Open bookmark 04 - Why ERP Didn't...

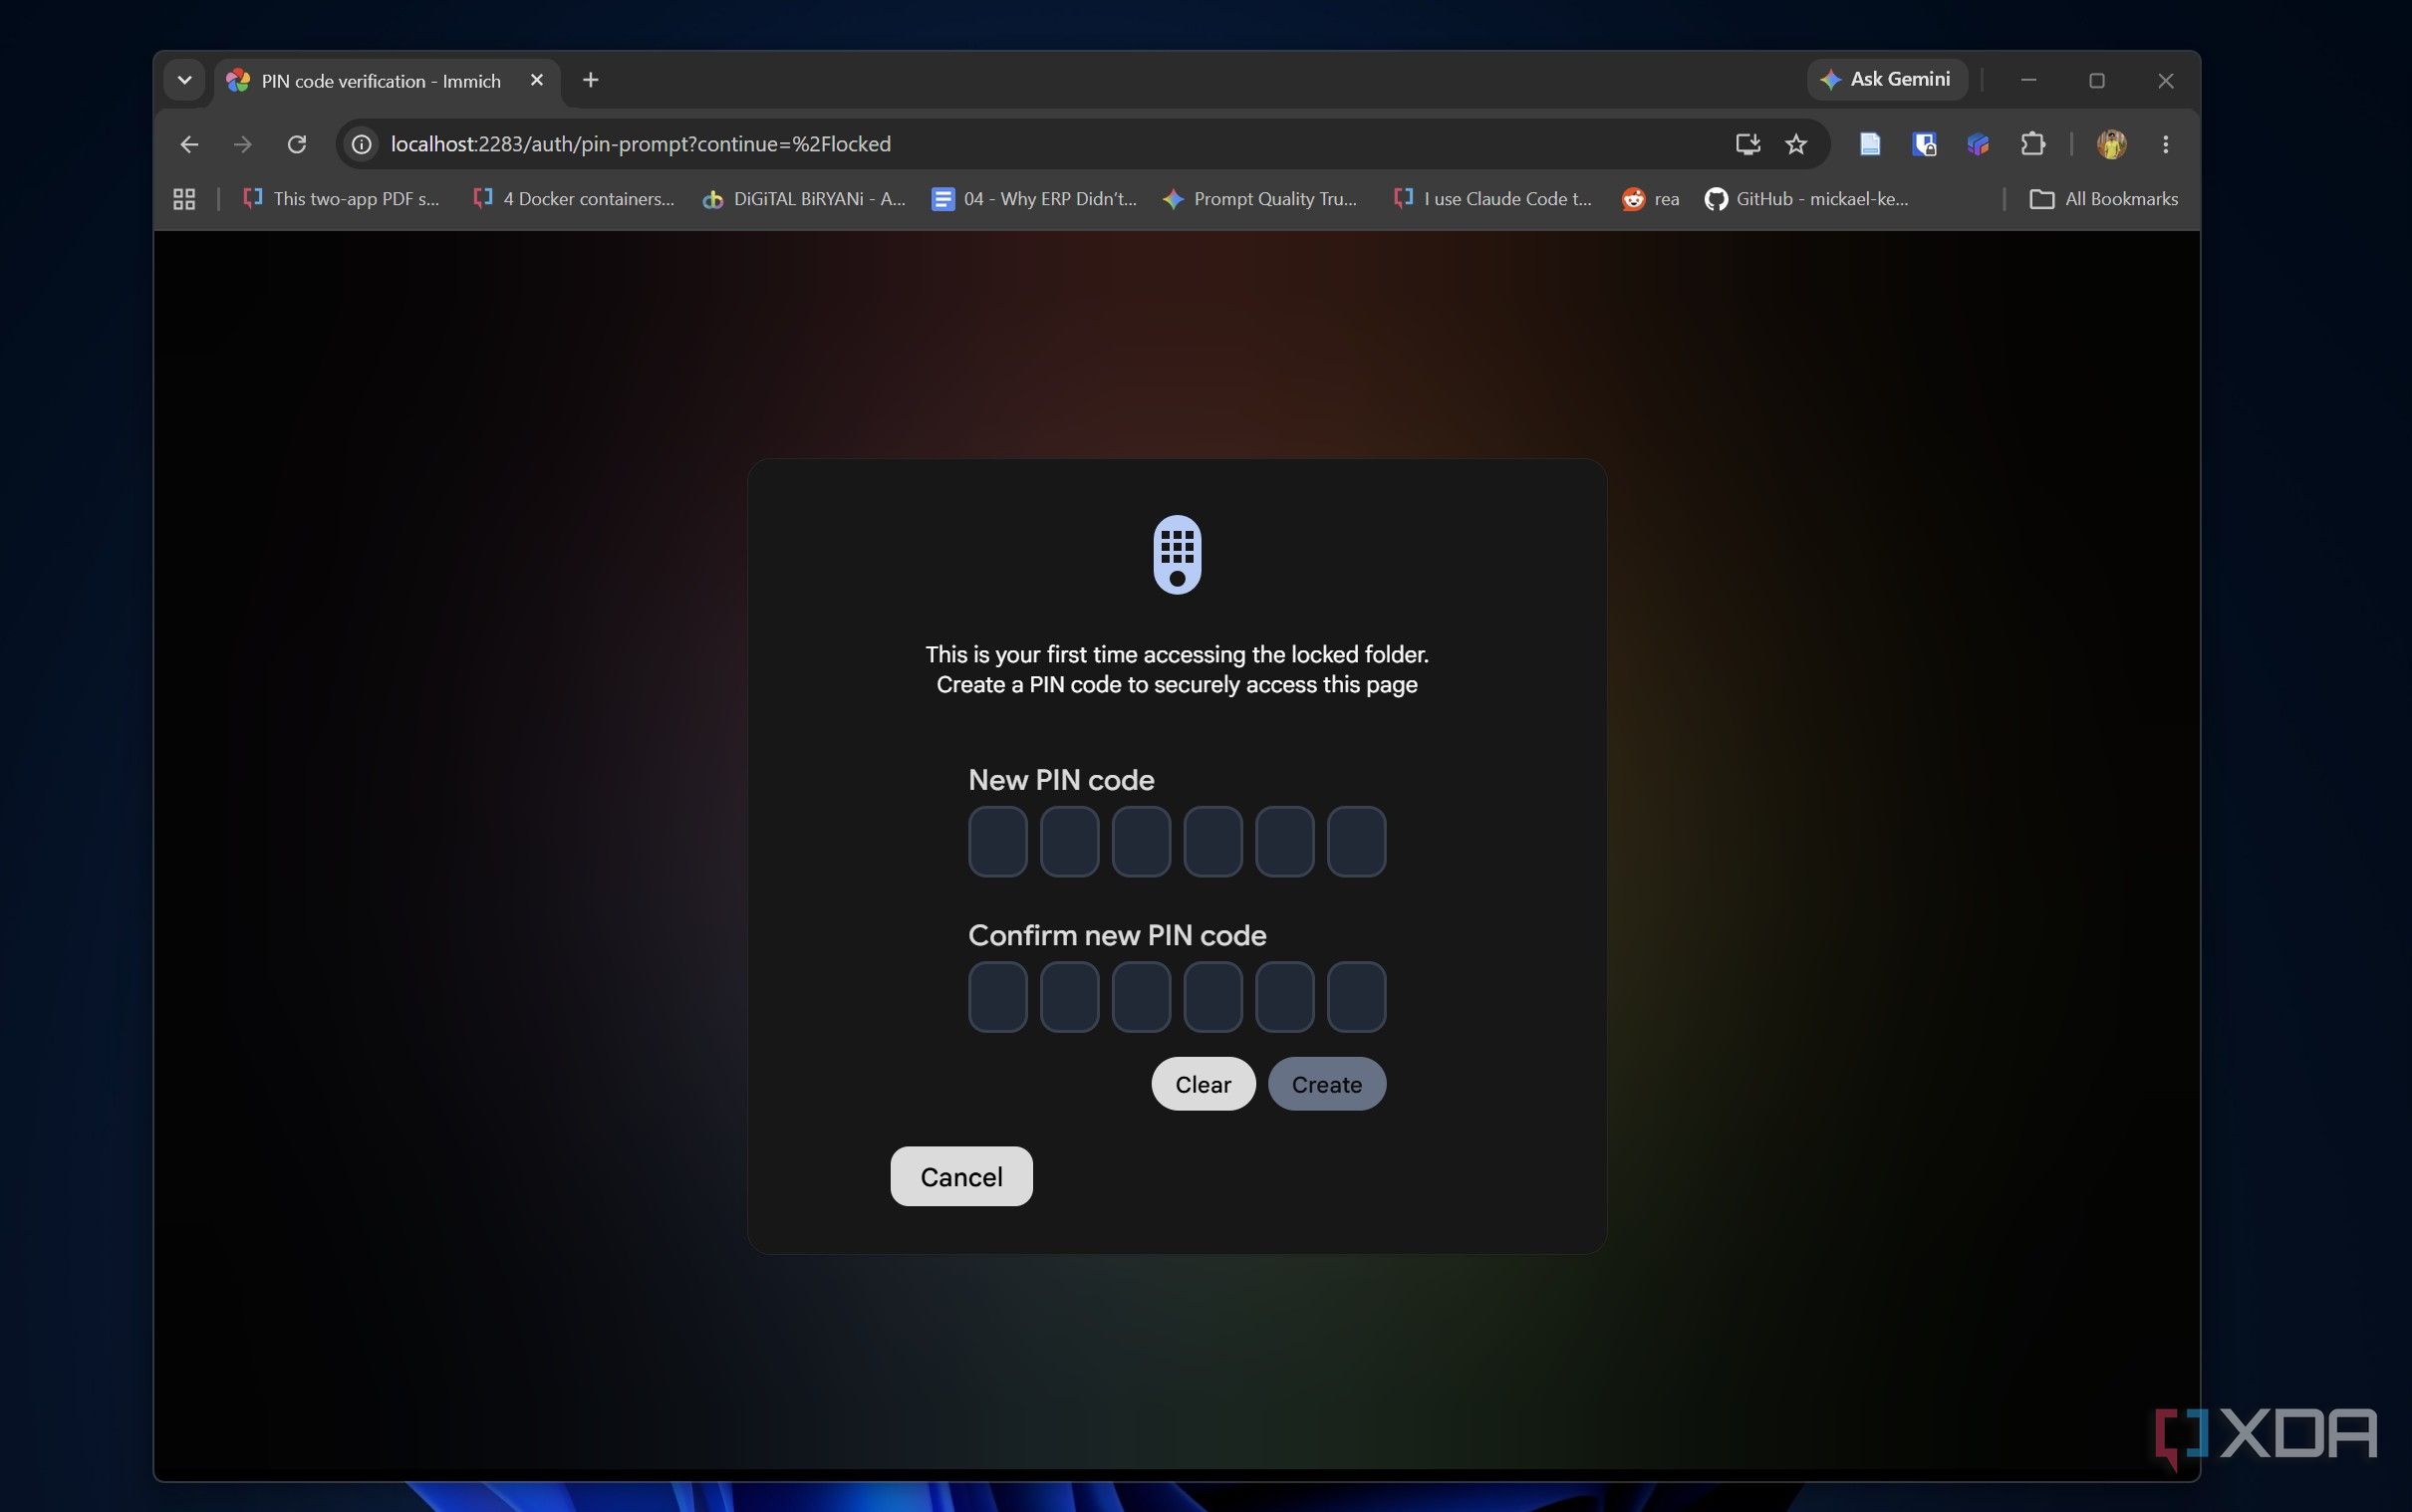click(x=1034, y=199)
